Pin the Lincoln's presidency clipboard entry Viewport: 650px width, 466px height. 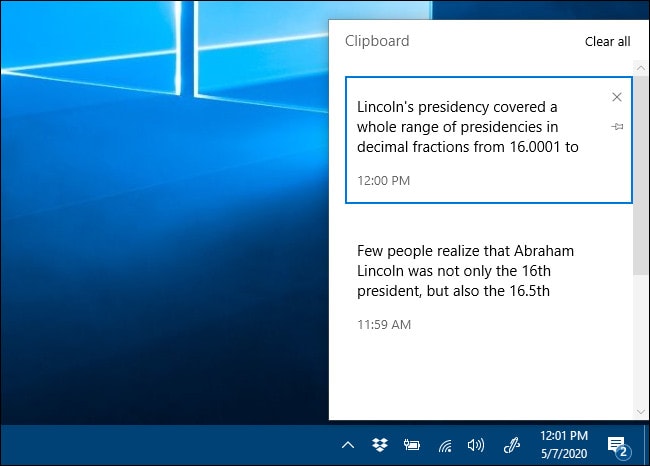tap(617, 127)
